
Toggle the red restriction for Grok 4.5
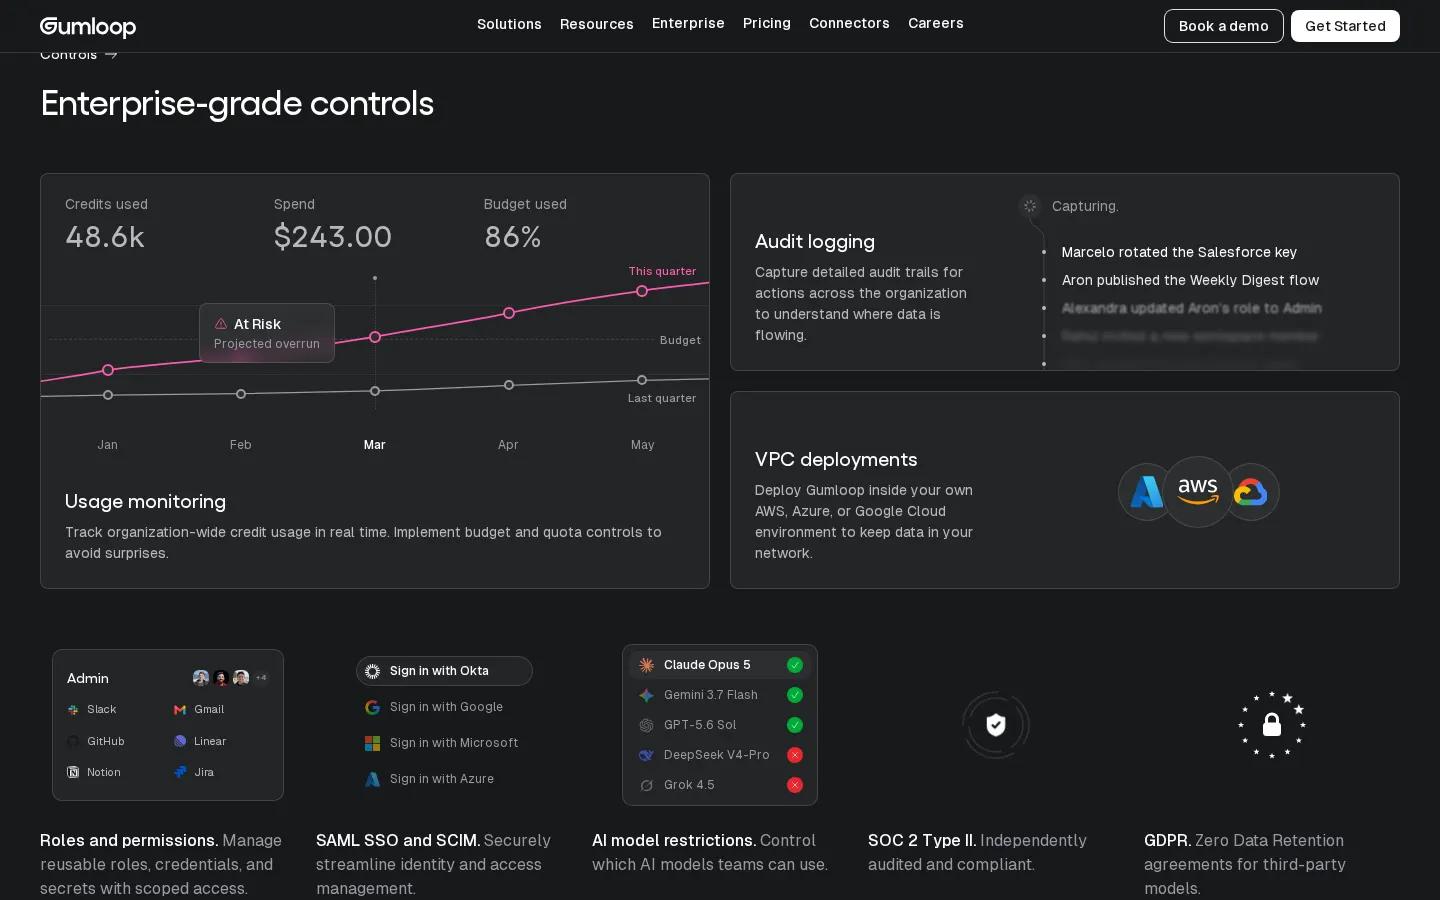tap(795, 785)
